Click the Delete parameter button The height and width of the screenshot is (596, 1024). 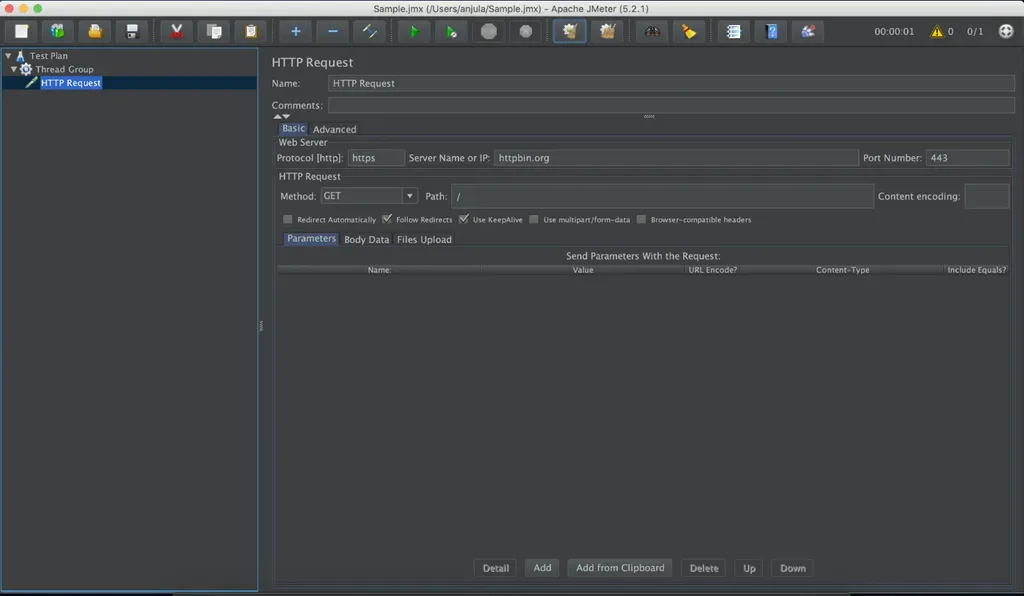[x=703, y=568]
